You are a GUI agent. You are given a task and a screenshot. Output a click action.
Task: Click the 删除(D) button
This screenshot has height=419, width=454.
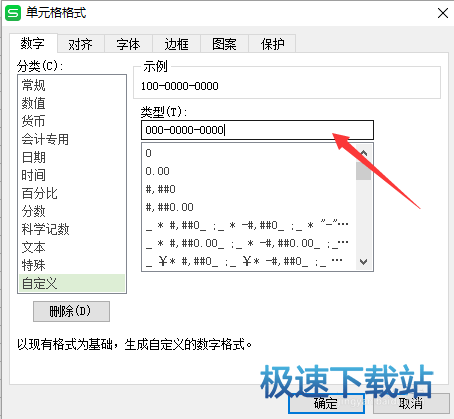(x=71, y=311)
